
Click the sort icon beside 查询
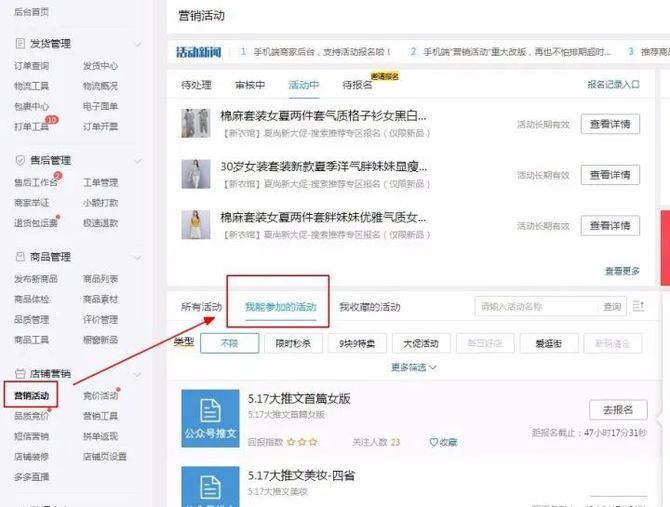638,306
